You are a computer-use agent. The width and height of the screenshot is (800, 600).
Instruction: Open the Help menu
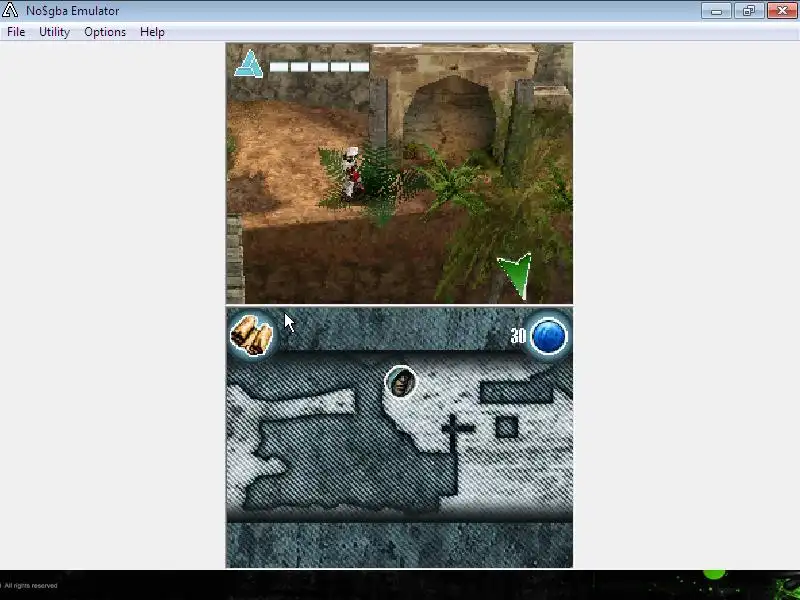click(152, 32)
